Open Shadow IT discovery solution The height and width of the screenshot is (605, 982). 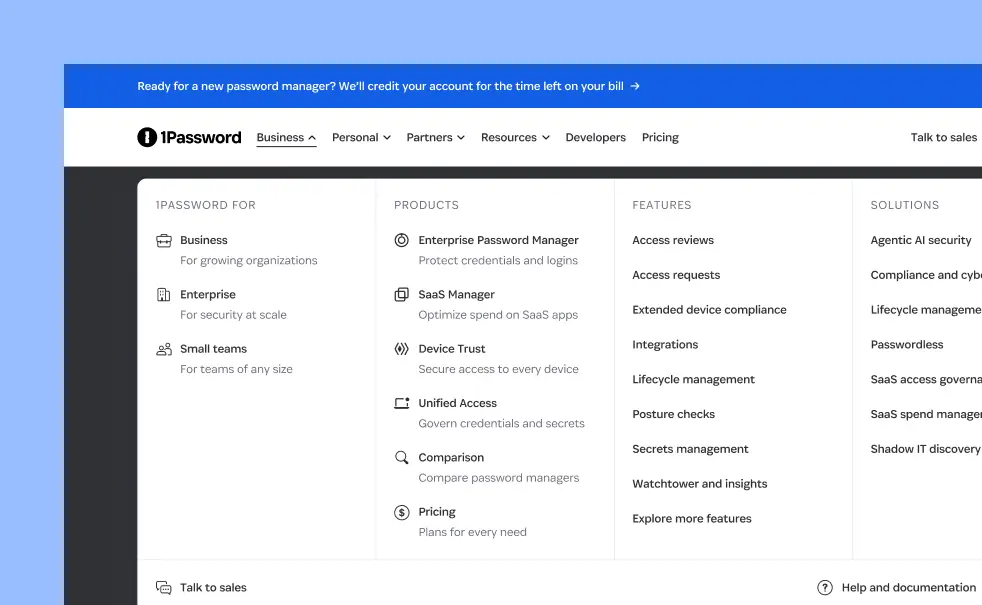click(926, 449)
